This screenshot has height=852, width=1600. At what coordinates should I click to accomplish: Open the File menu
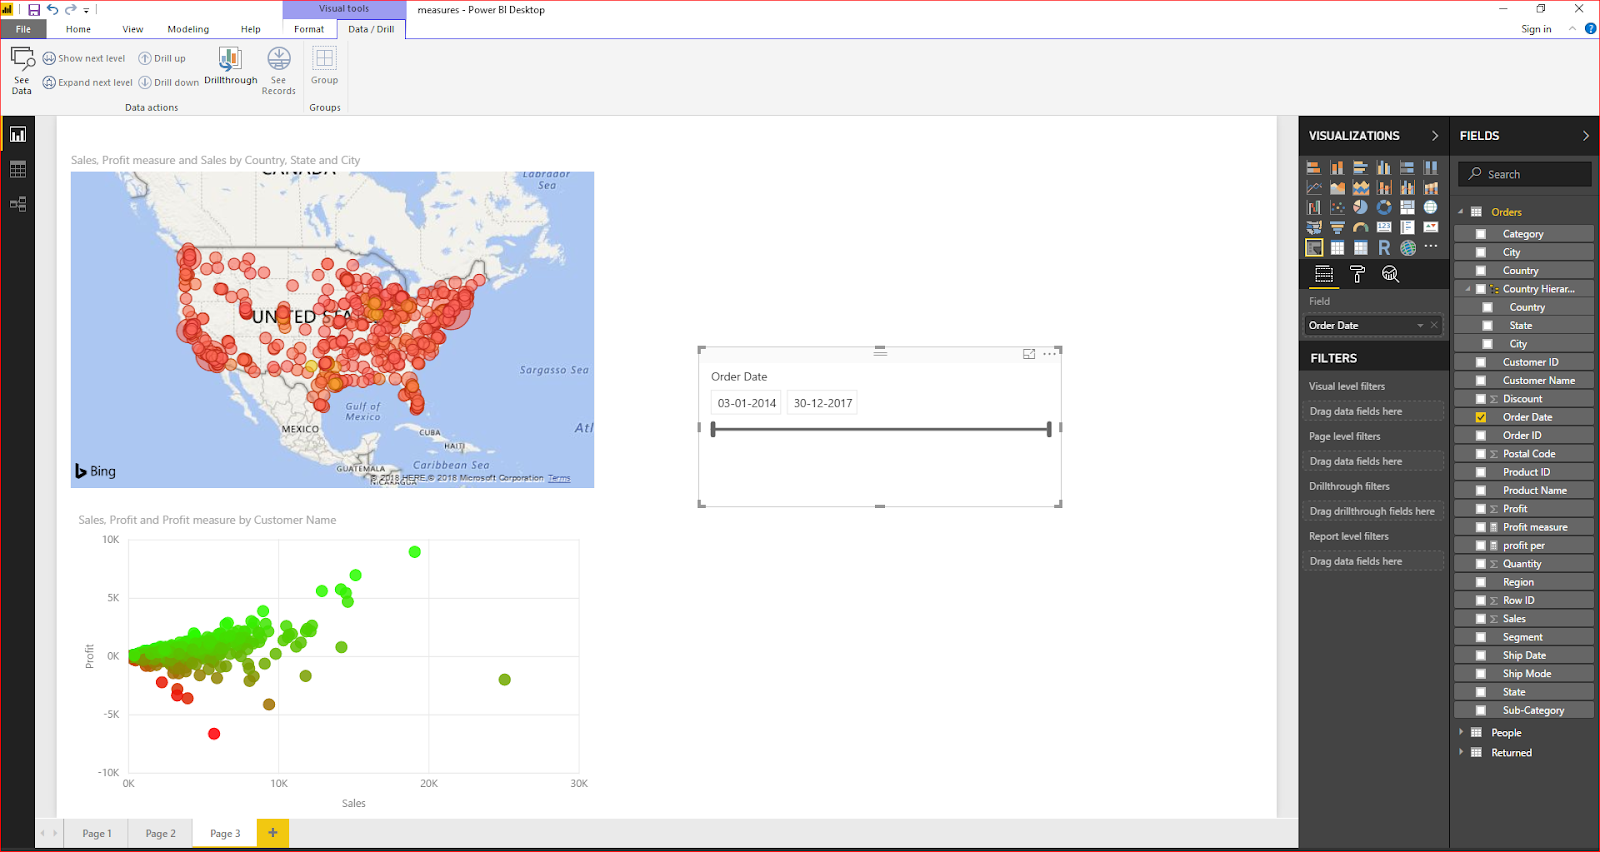pos(23,29)
